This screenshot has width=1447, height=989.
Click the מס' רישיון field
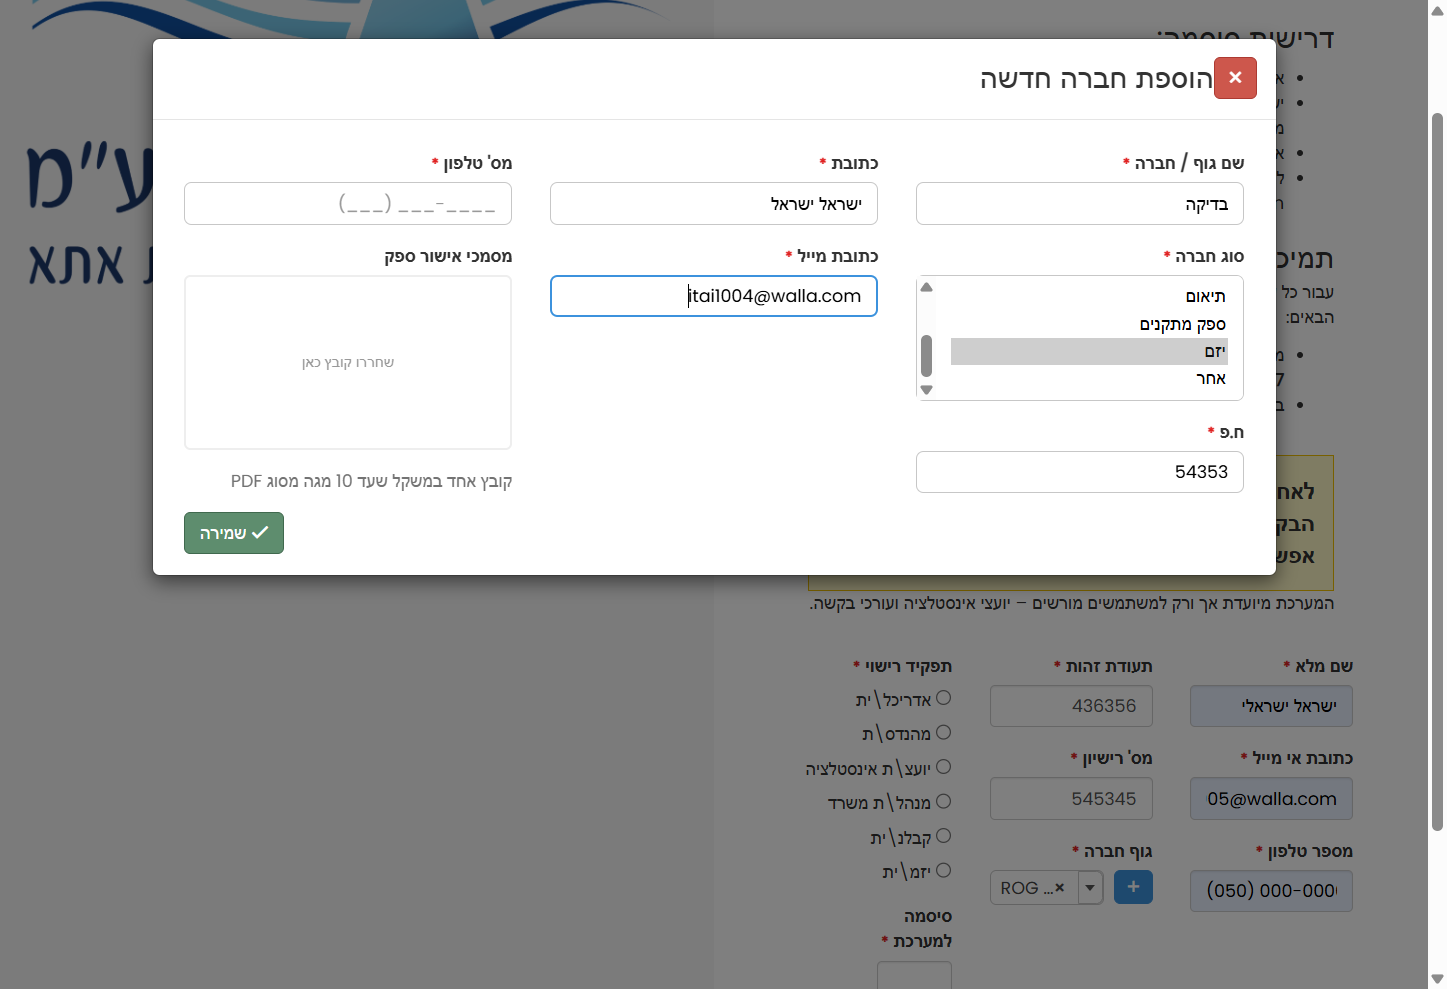[1071, 799]
